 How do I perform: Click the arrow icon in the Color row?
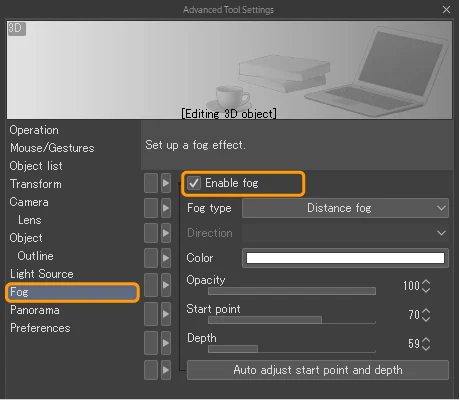(166, 258)
